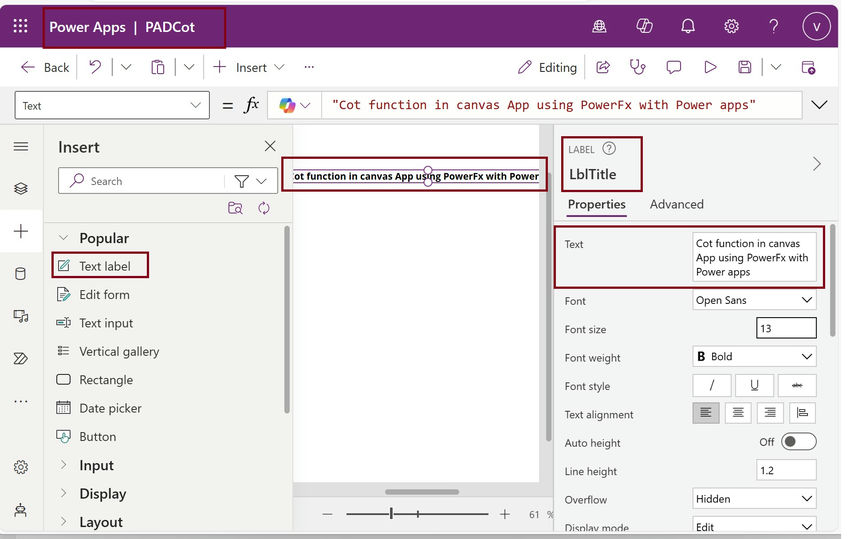Image resolution: width=850 pixels, height=539 pixels.
Task: Click the Undo icon
Action: pyautogui.click(x=95, y=67)
